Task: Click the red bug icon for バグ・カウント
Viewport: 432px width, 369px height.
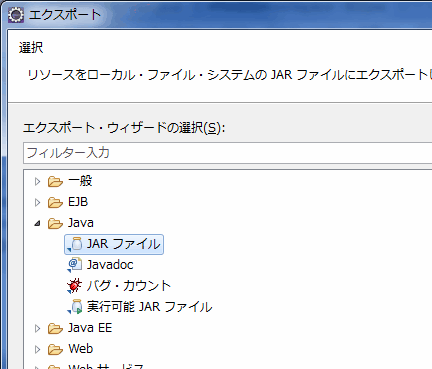Action: 74,286
